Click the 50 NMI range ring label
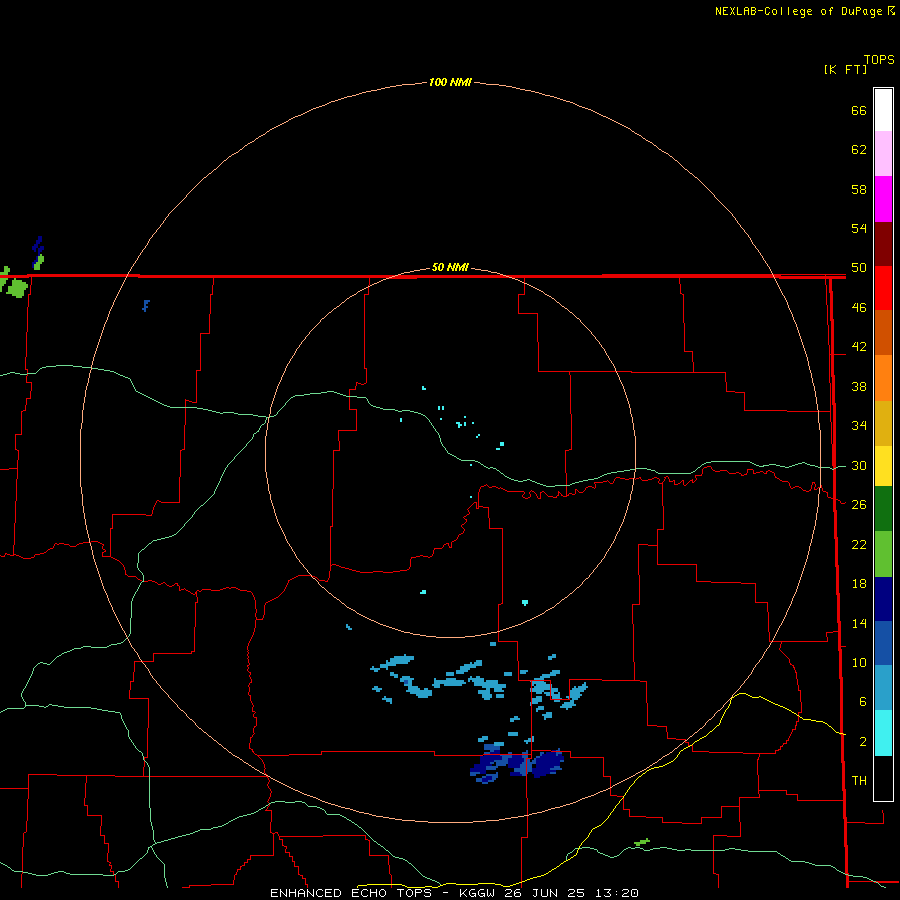The width and height of the screenshot is (900, 900). [x=450, y=267]
